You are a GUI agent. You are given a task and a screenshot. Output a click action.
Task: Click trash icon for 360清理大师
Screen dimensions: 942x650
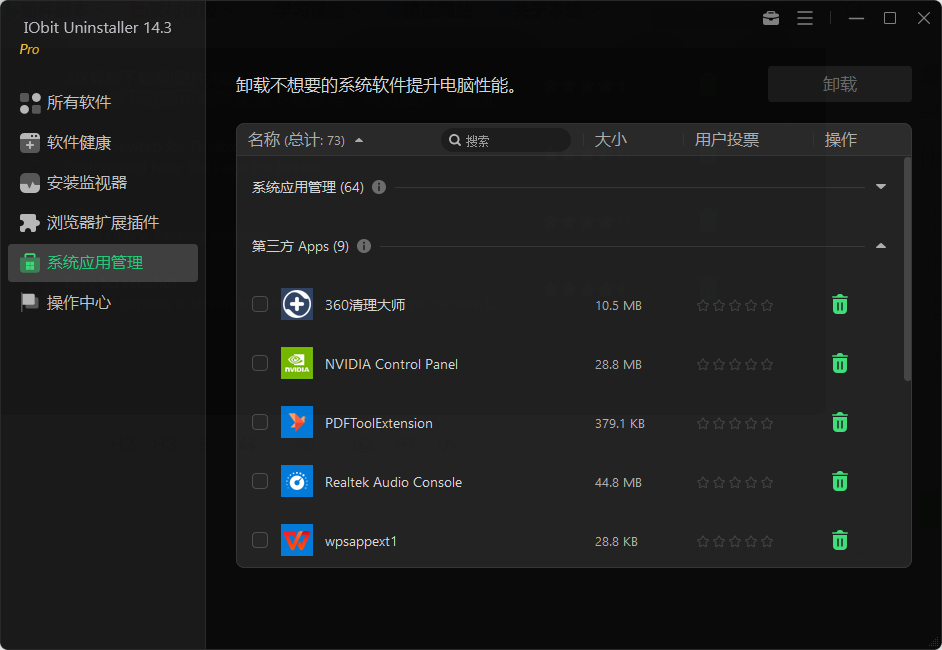coord(840,304)
